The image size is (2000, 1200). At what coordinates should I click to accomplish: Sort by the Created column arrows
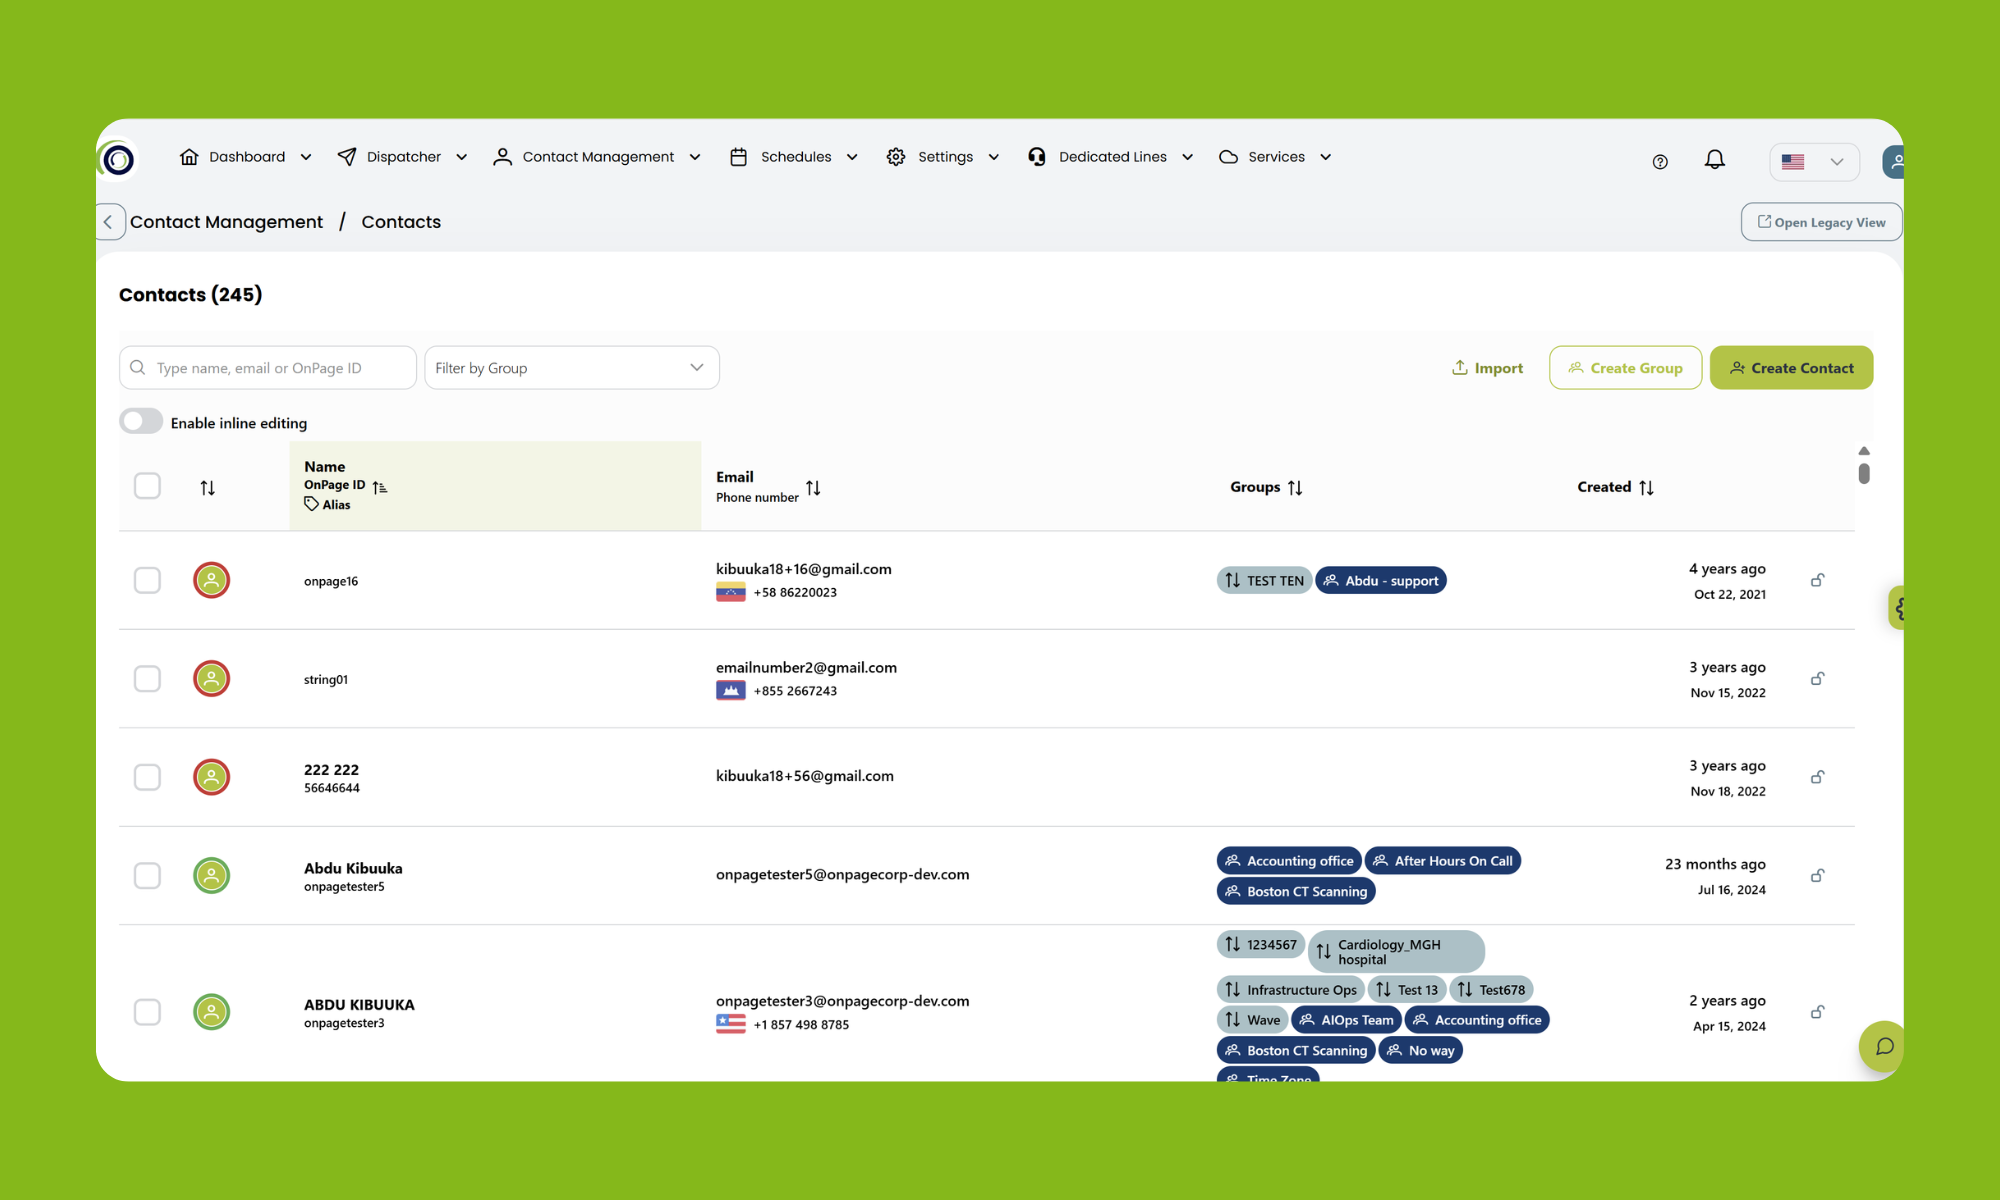(x=1646, y=488)
